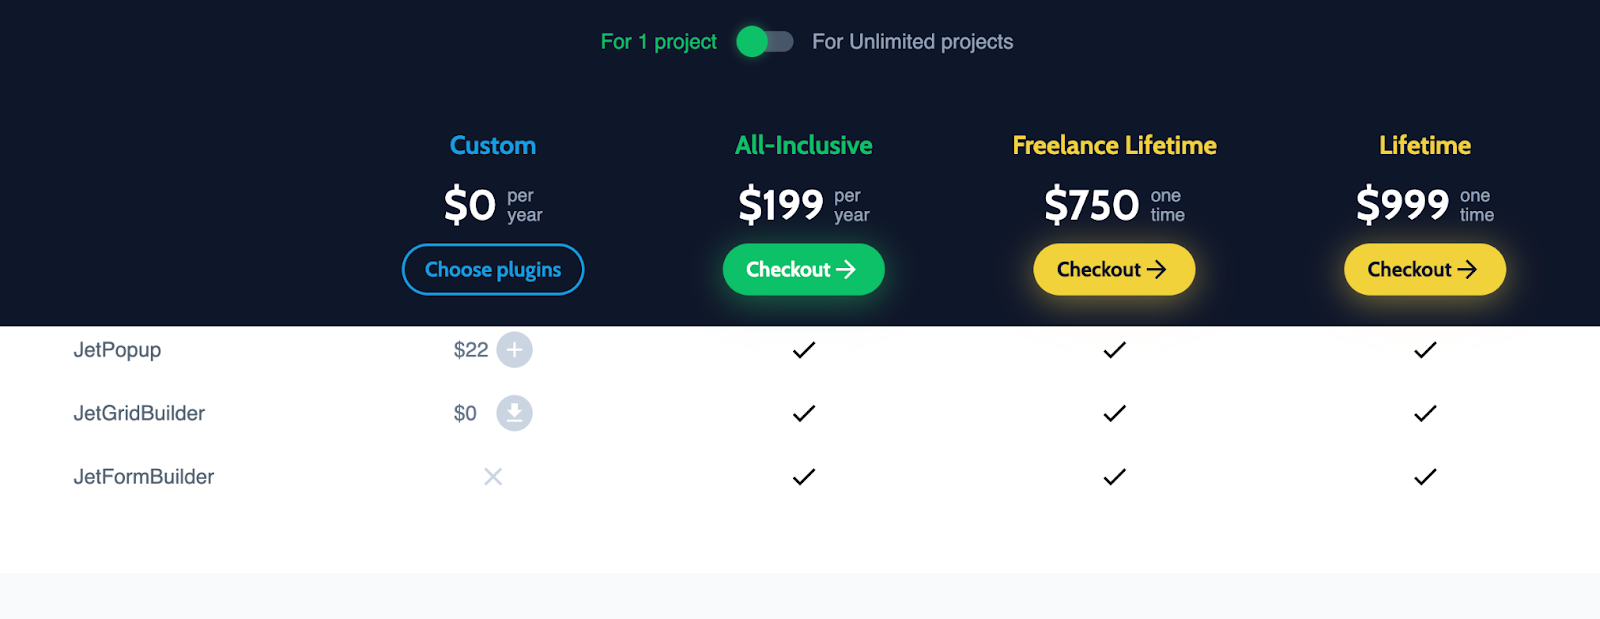Checkout the $999 Lifetime plan
The height and width of the screenshot is (619, 1600).
[1425, 270]
